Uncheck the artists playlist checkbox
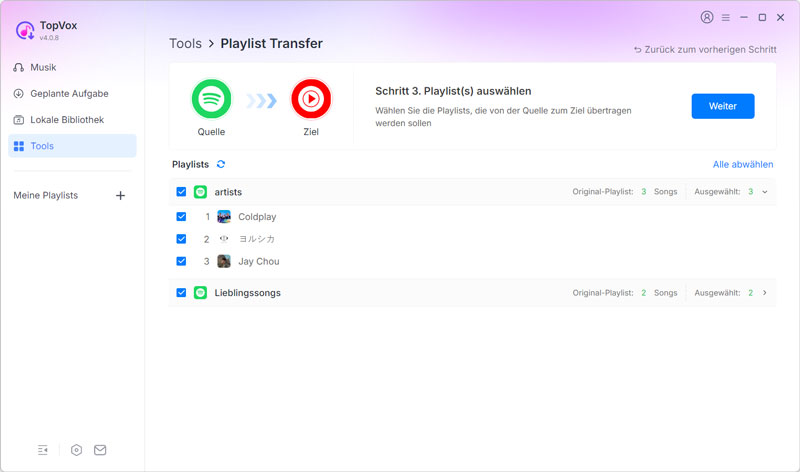This screenshot has height=472, width=800. 181,192
